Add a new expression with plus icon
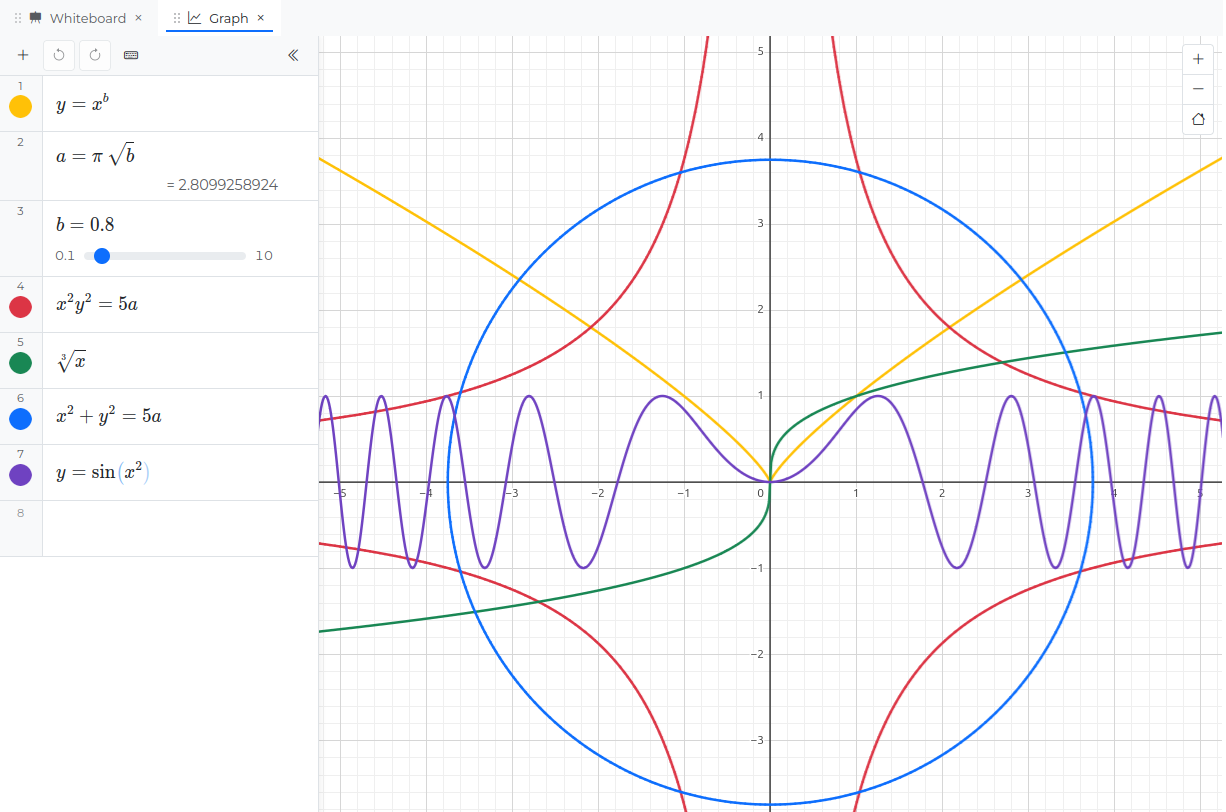1226x812 pixels. pos(23,56)
